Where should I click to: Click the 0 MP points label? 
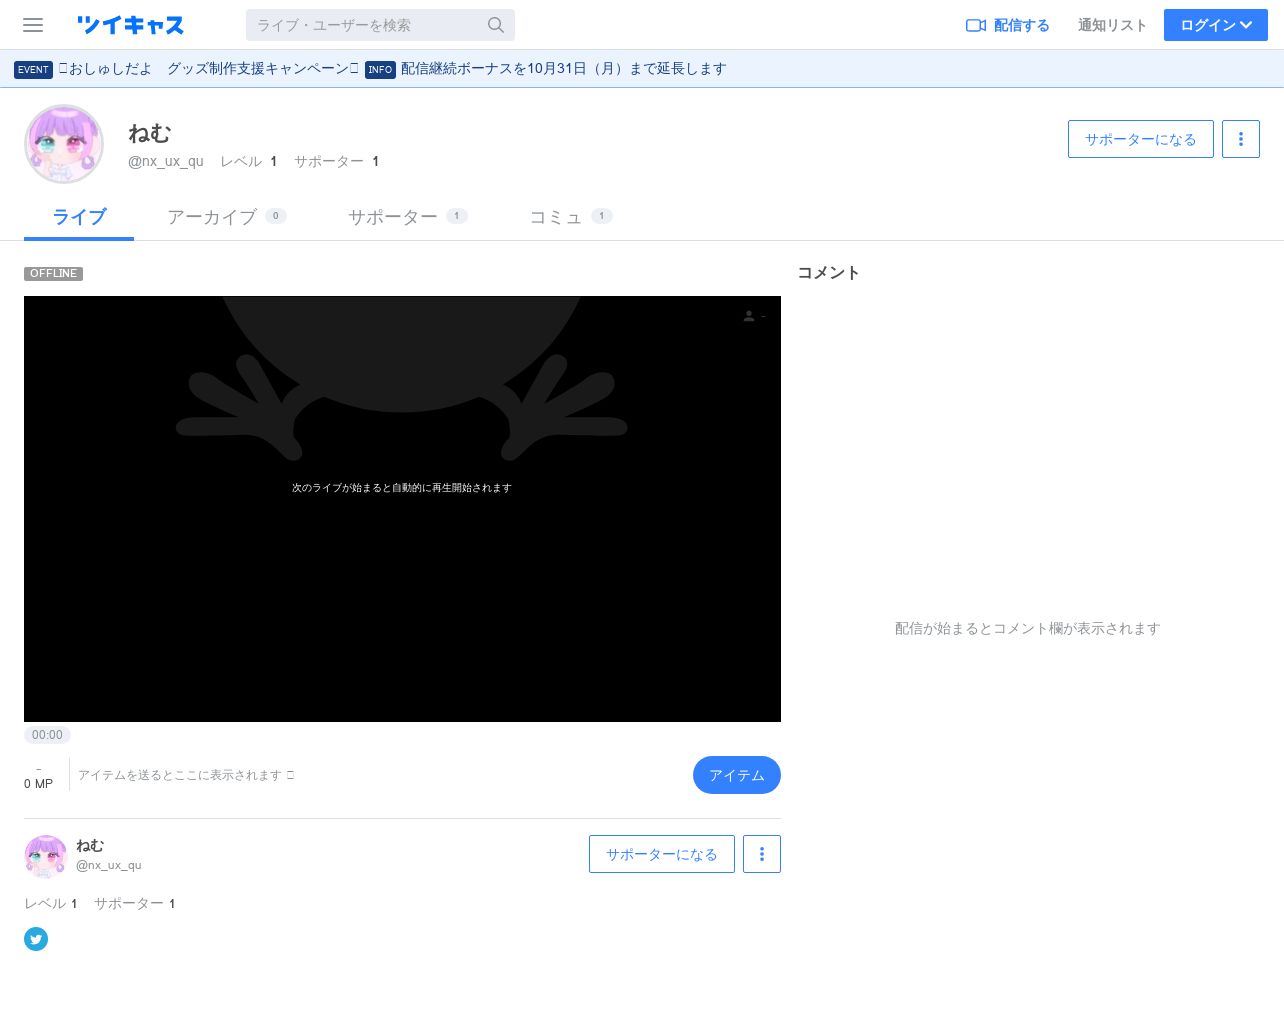(x=38, y=784)
